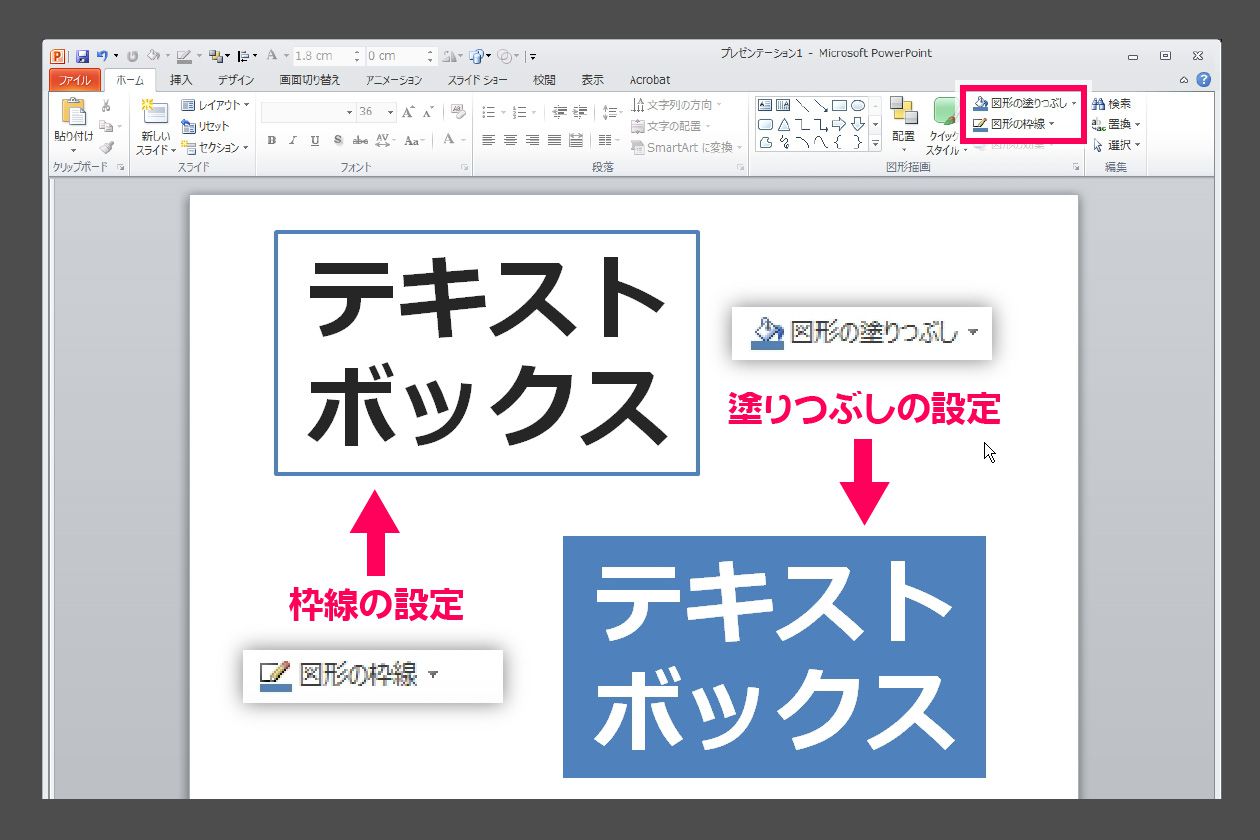Image resolution: width=1260 pixels, height=840 pixels.
Task: Click the paste clipboard icon
Action: pos(74,112)
